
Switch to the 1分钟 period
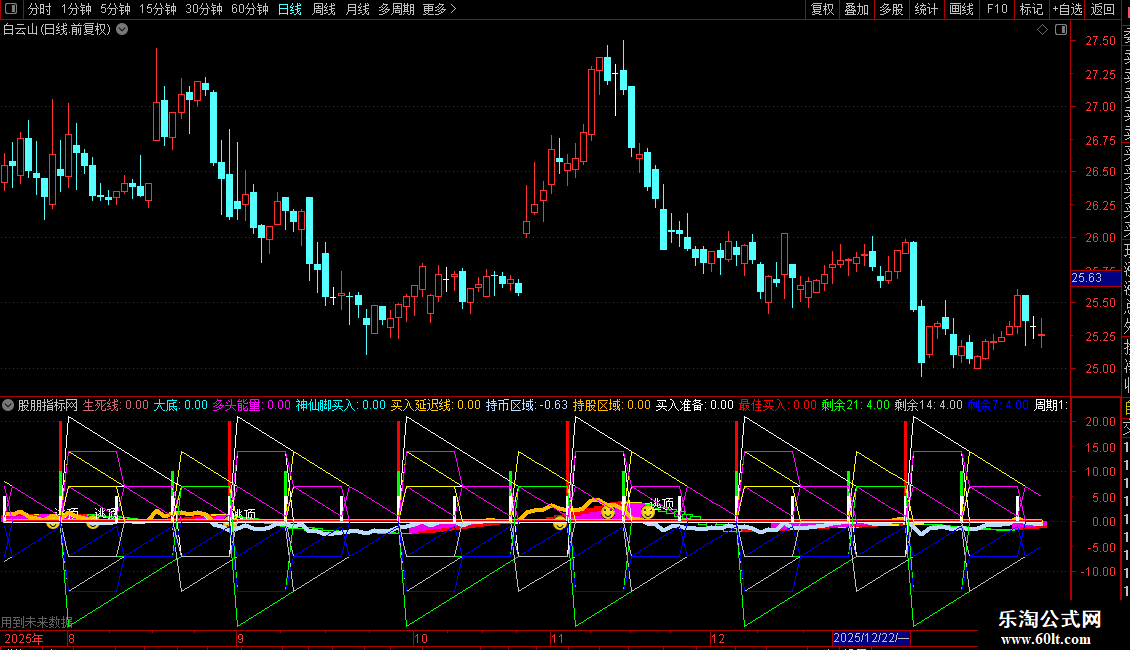(76, 9)
